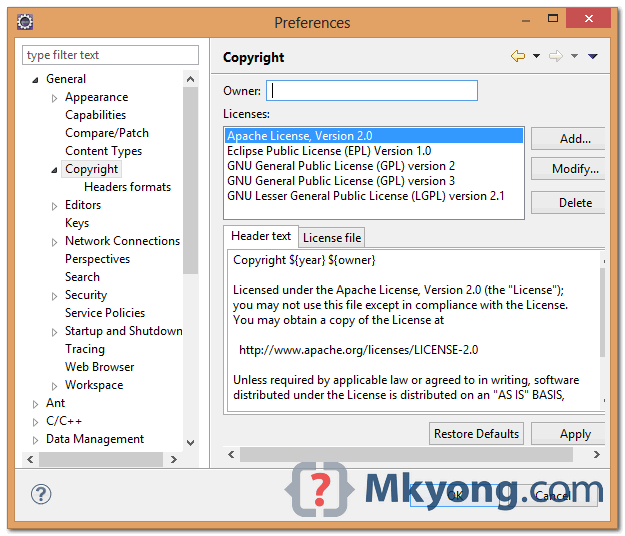625x536 pixels.
Task: Open the Service Policies preference page
Action: [x=105, y=313]
